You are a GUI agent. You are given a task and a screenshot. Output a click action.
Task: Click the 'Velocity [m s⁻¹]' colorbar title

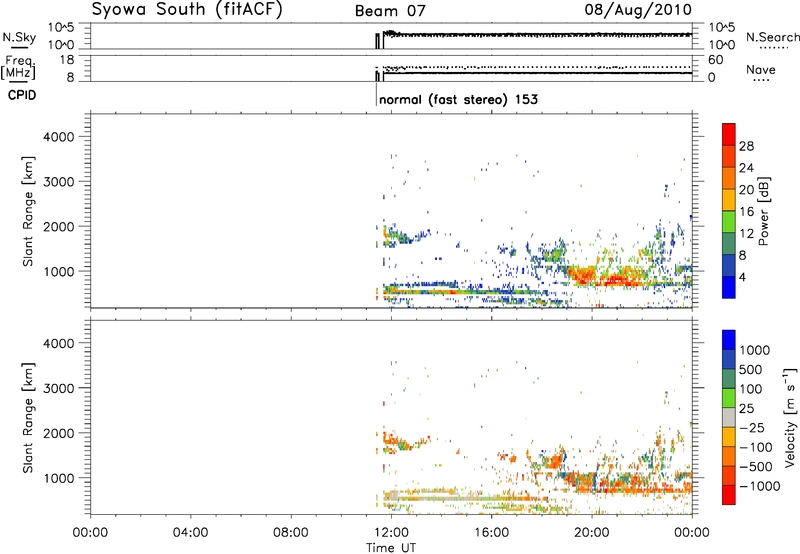point(790,417)
